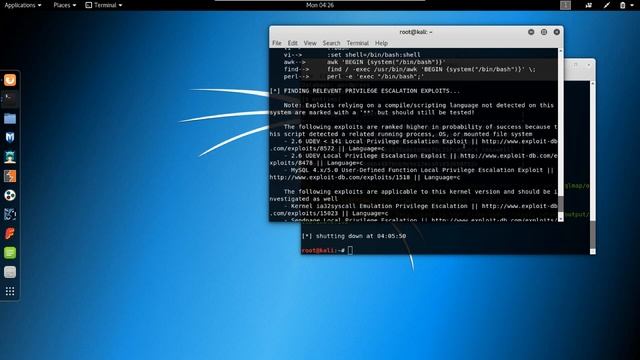
Task: Open the Terminal app menu in top bar
Action: click(104, 5)
